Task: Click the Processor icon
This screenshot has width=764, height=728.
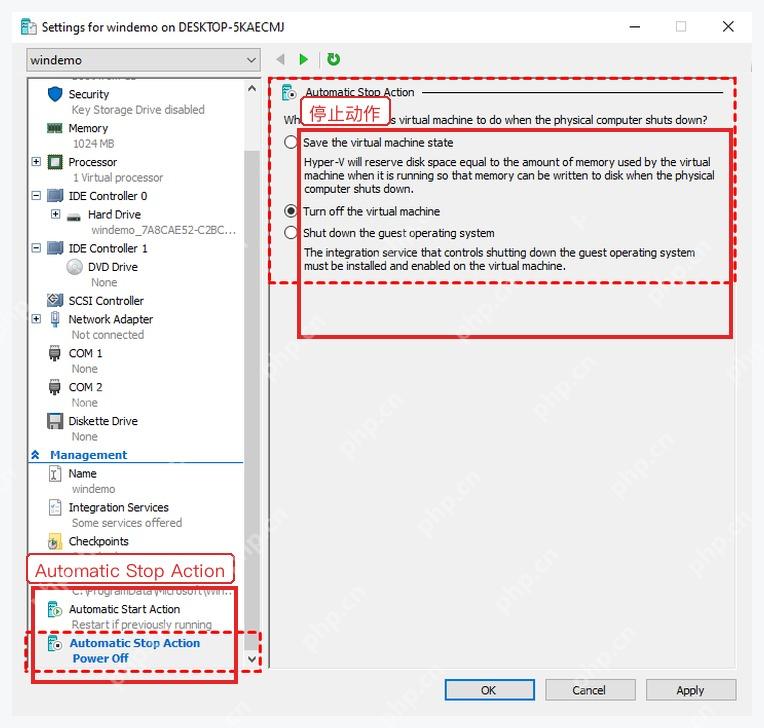Action: coord(55,162)
